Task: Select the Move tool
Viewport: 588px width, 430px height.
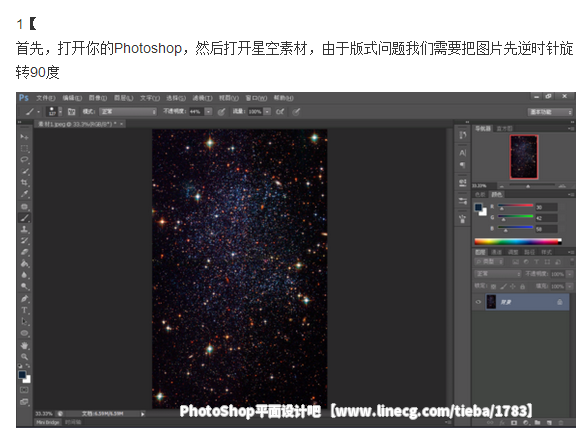Action: click(x=25, y=137)
